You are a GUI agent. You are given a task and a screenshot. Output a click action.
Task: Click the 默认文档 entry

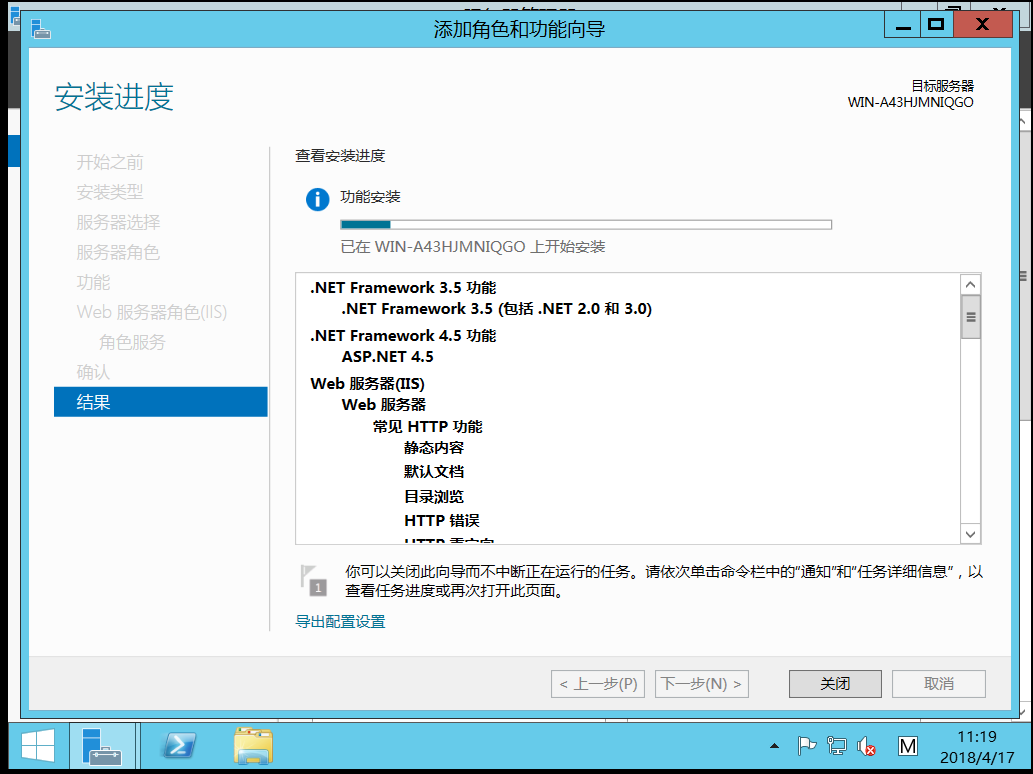pyautogui.click(x=434, y=472)
